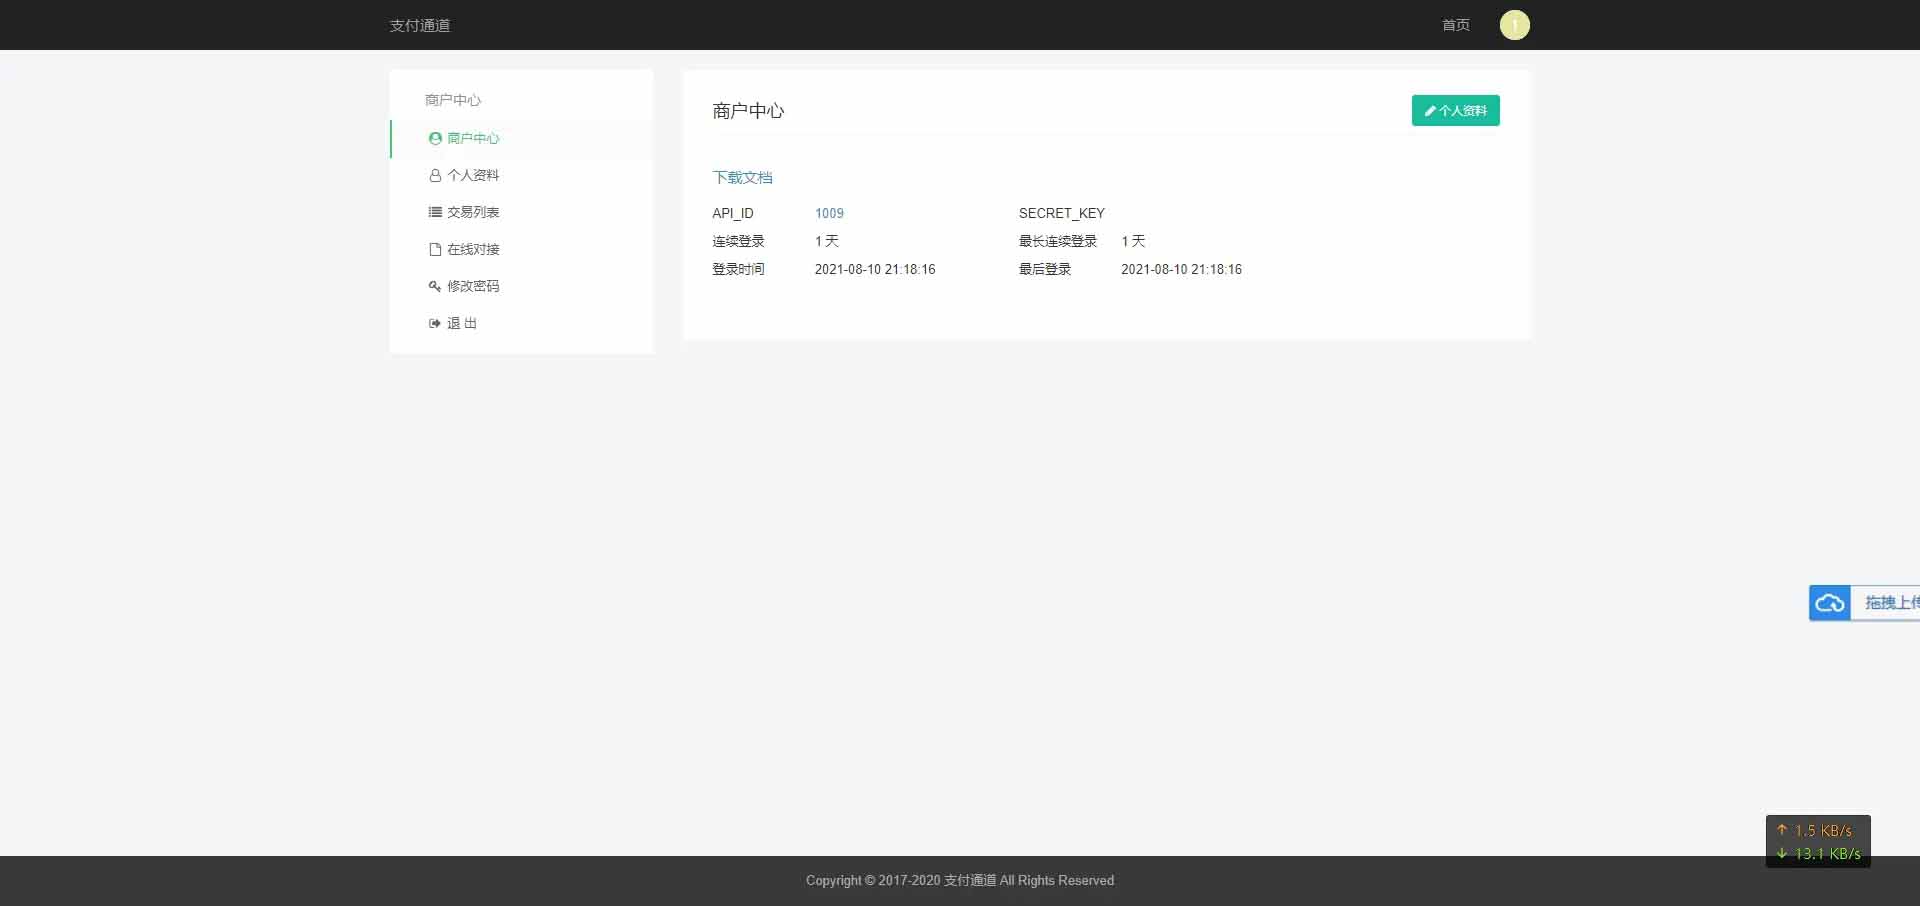Open 修改密码 from sidebar menu
This screenshot has height=906, width=1920.
point(474,286)
